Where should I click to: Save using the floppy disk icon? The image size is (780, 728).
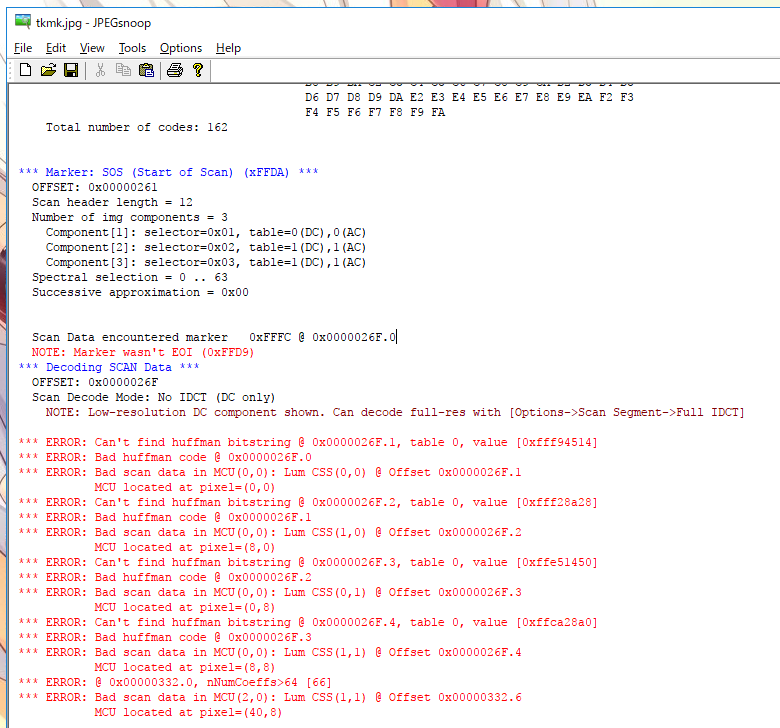click(x=71, y=70)
